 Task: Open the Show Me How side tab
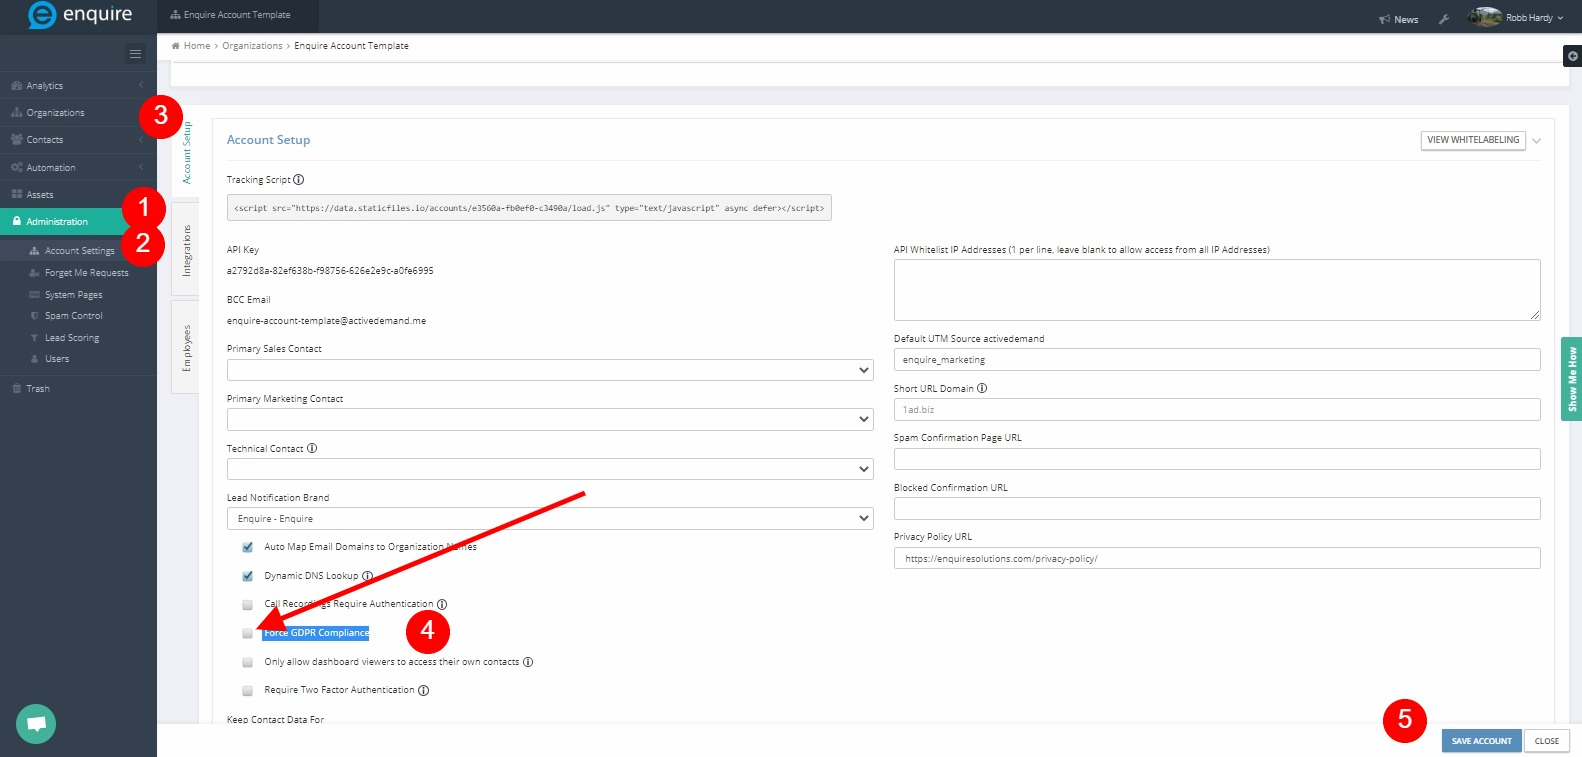pos(1572,379)
